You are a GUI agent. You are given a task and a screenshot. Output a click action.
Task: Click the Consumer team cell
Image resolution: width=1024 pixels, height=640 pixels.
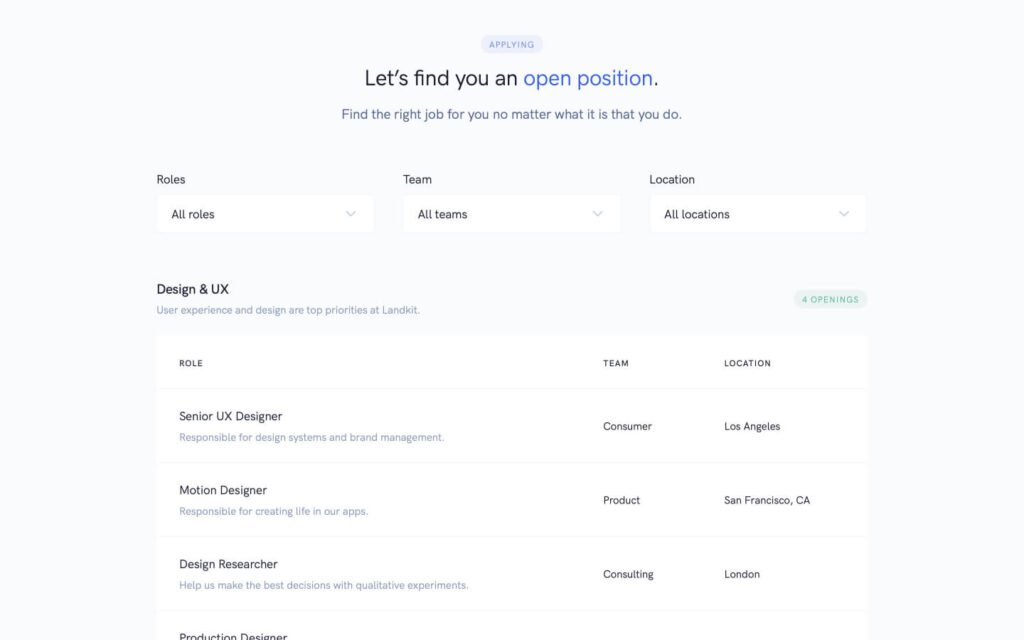coord(627,426)
